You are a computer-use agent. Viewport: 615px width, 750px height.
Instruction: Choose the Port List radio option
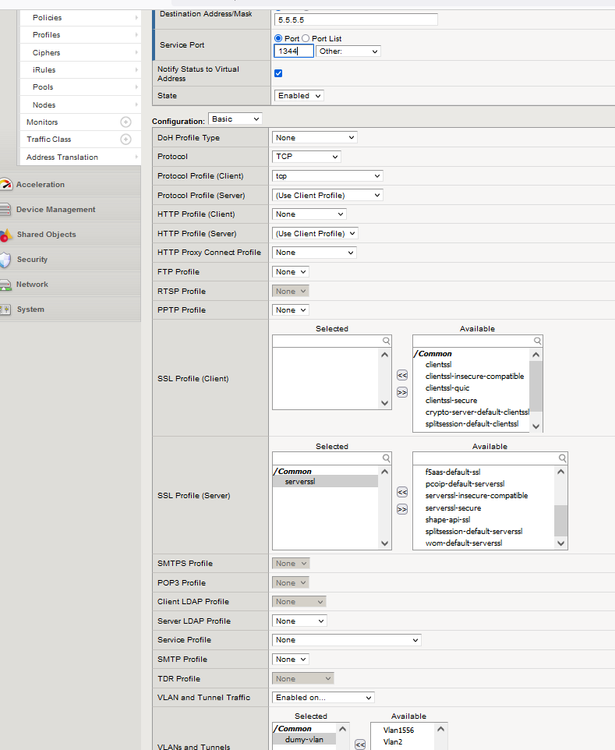[x=309, y=38]
